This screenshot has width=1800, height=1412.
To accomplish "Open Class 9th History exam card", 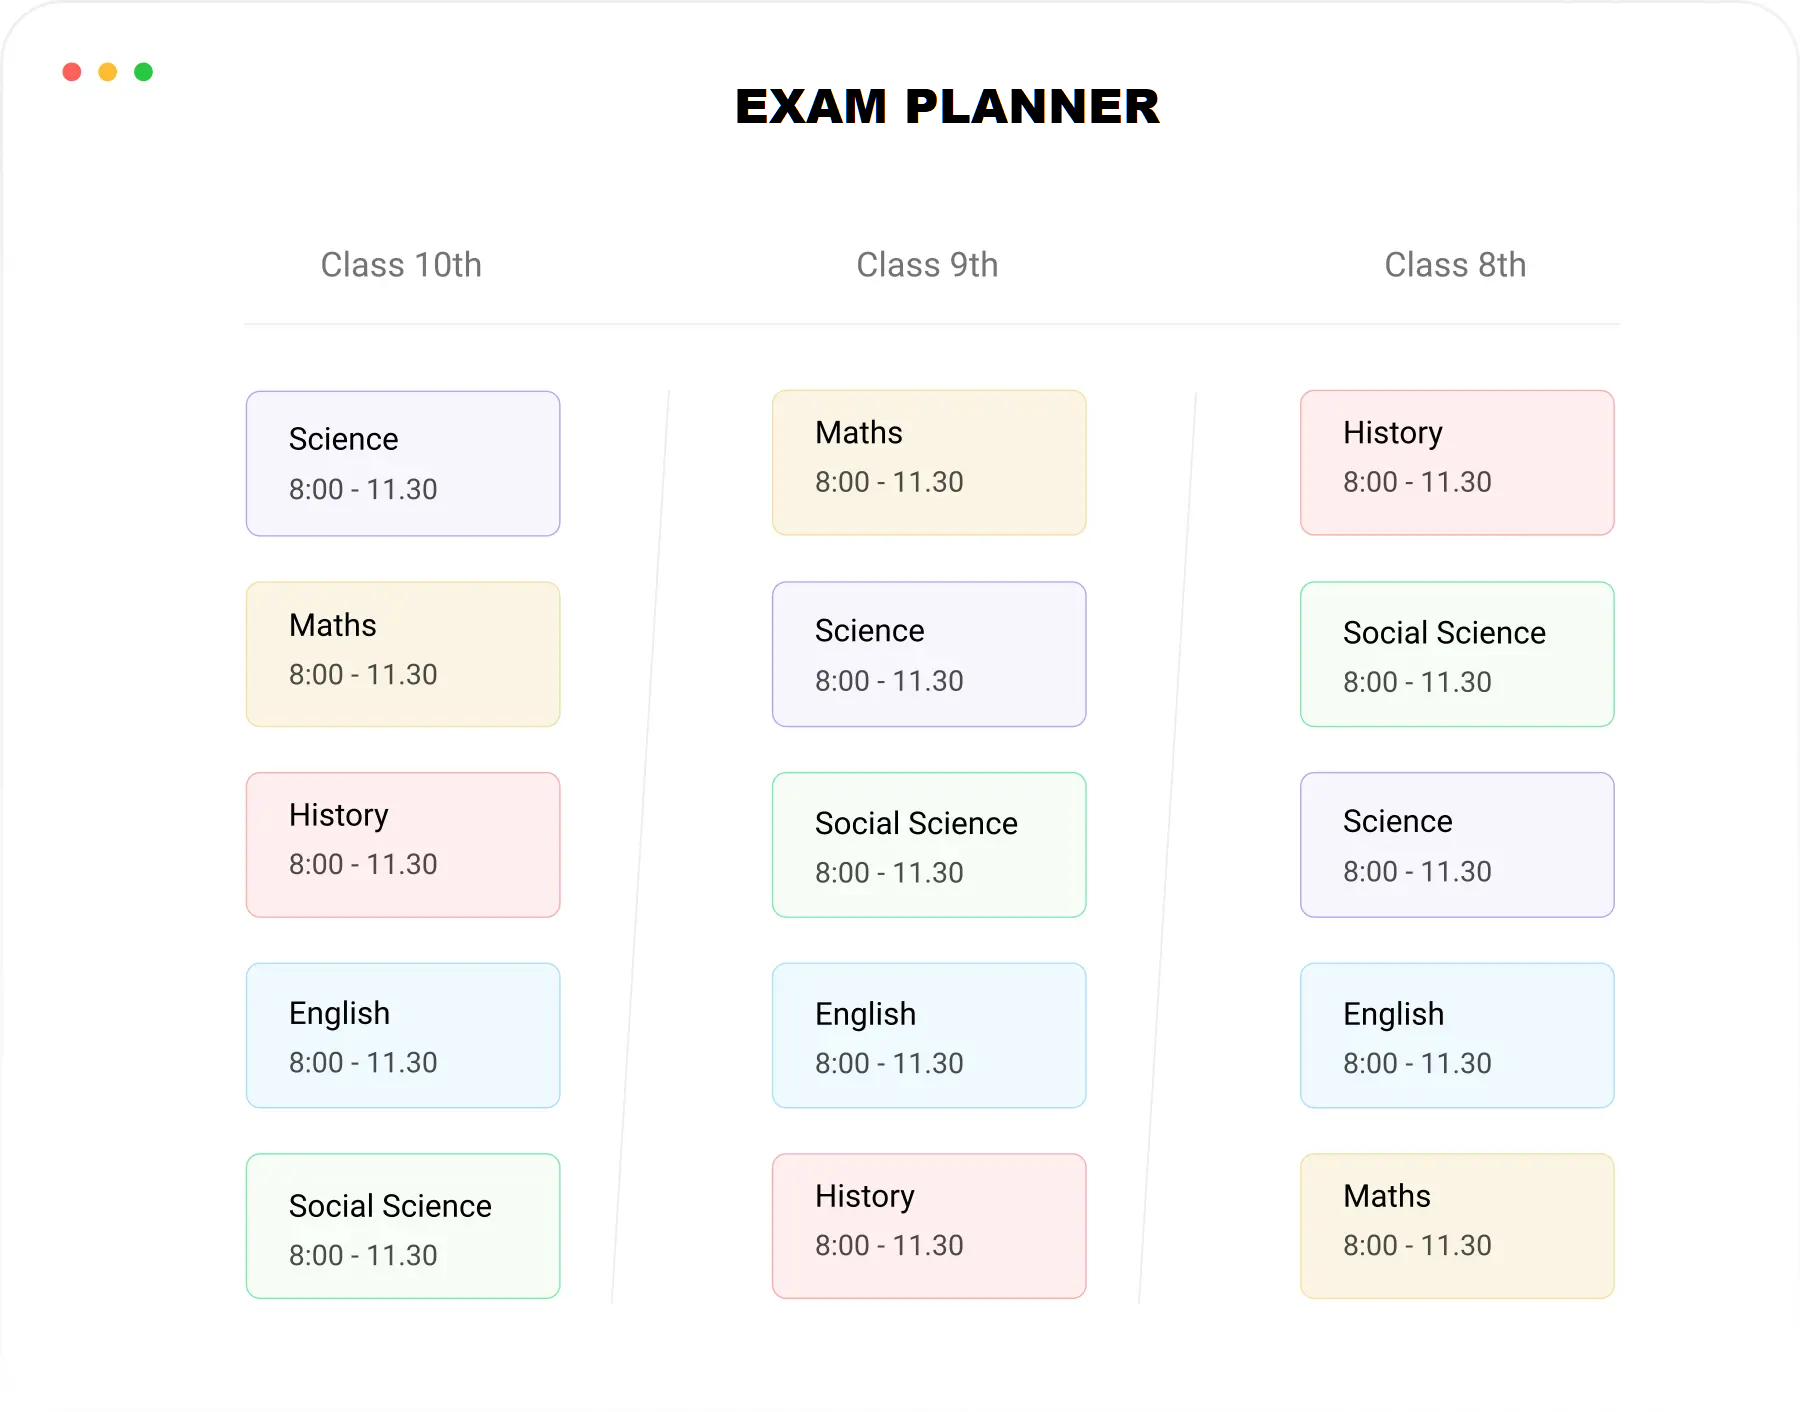I will [x=929, y=1226].
